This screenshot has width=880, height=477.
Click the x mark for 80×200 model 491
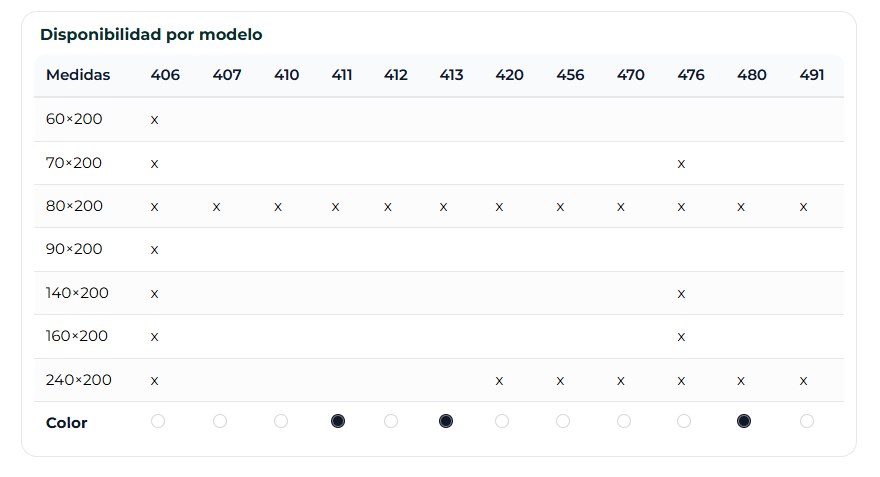[803, 207]
